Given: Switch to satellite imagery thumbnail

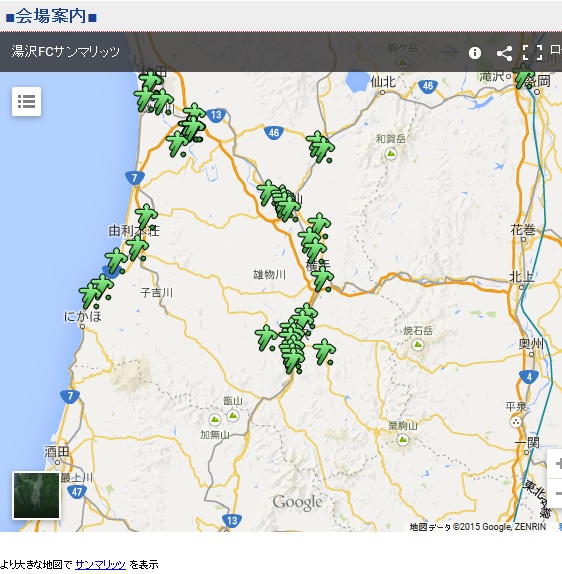Looking at the screenshot, I should (36, 495).
